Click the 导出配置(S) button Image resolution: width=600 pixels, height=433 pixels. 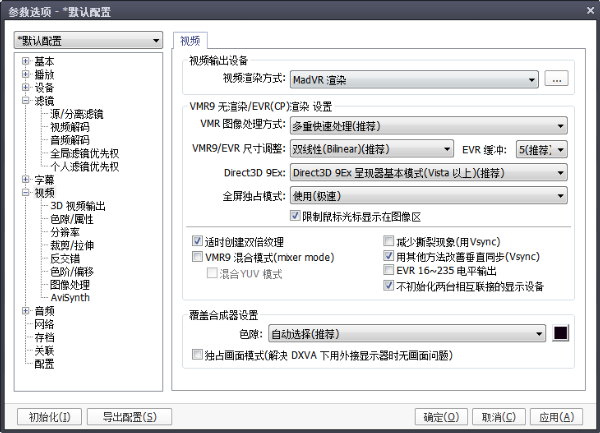[124, 416]
